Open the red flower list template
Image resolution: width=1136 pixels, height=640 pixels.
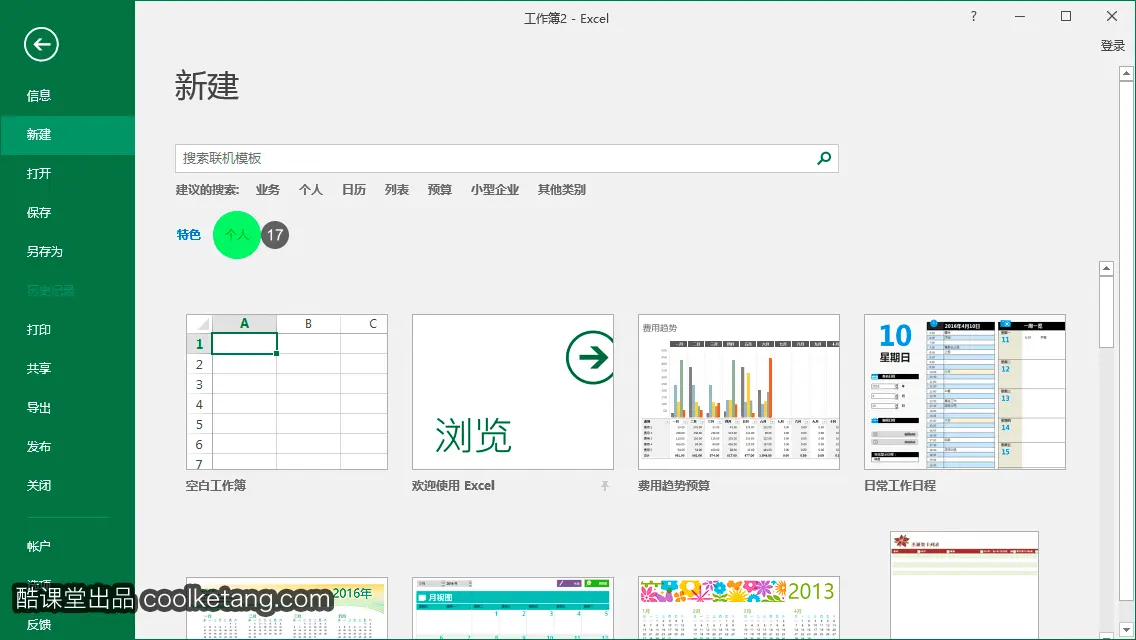(x=964, y=586)
